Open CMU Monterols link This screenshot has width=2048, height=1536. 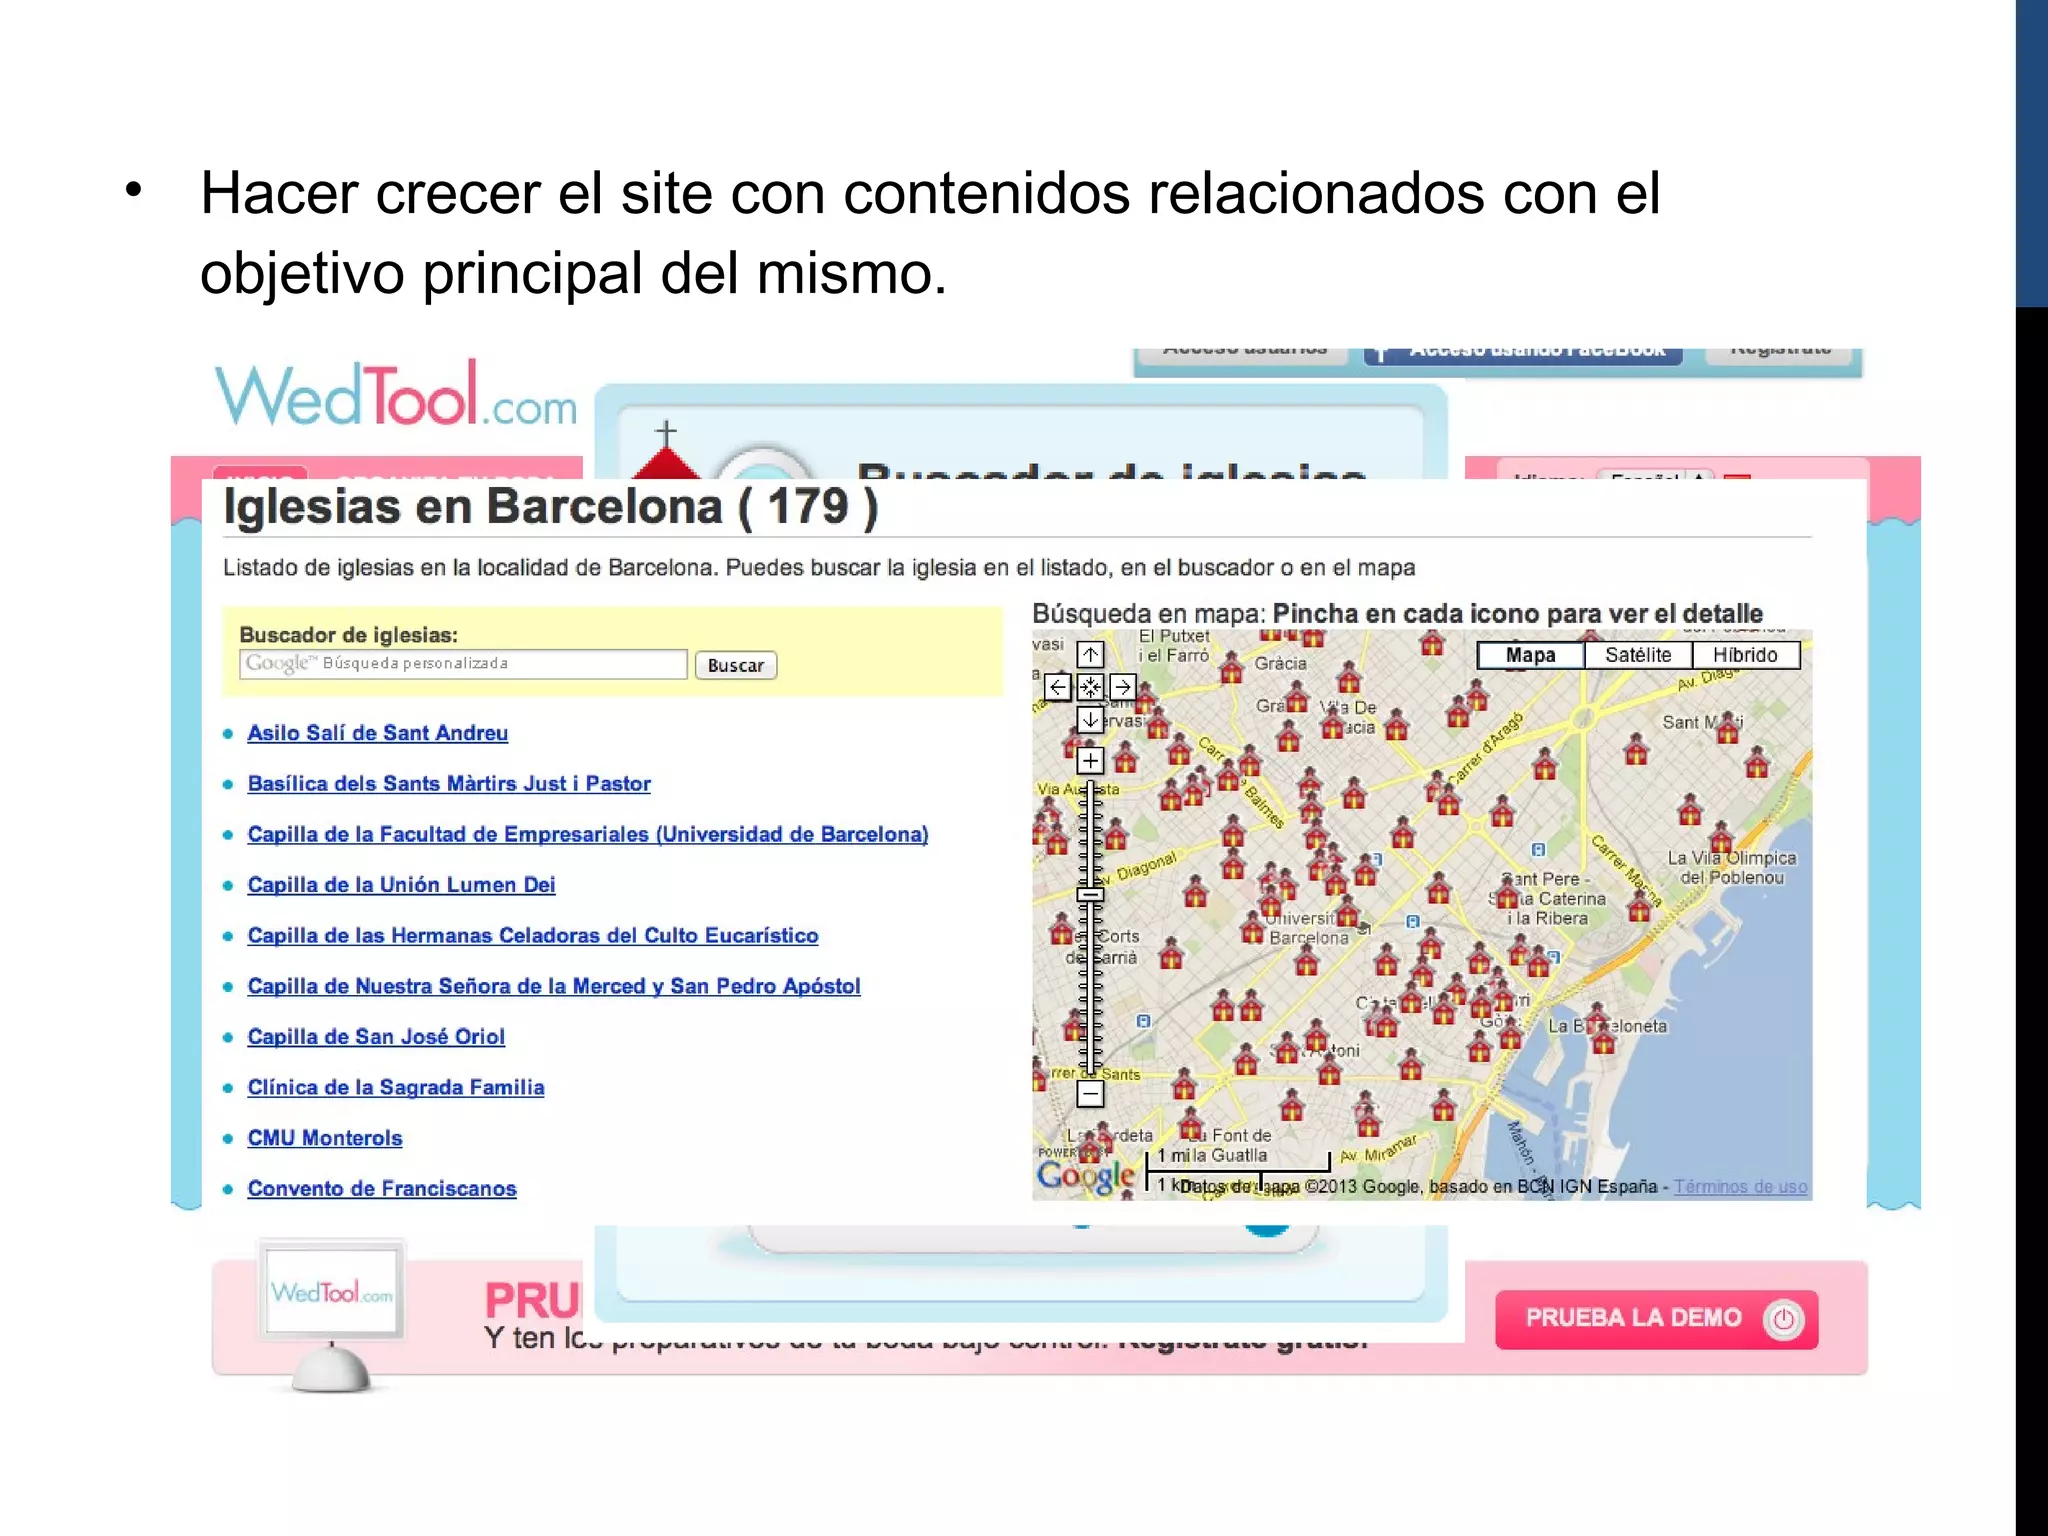coord(325,1138)
